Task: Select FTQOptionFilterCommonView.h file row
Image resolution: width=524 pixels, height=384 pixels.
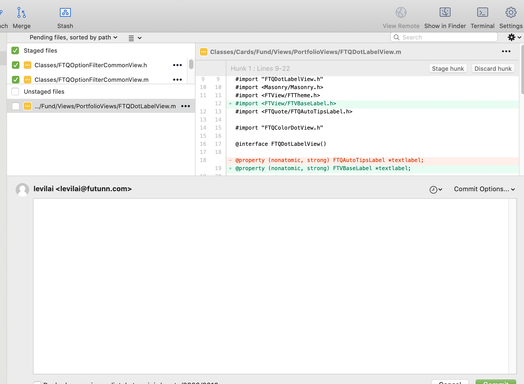Action: [98, 65]
